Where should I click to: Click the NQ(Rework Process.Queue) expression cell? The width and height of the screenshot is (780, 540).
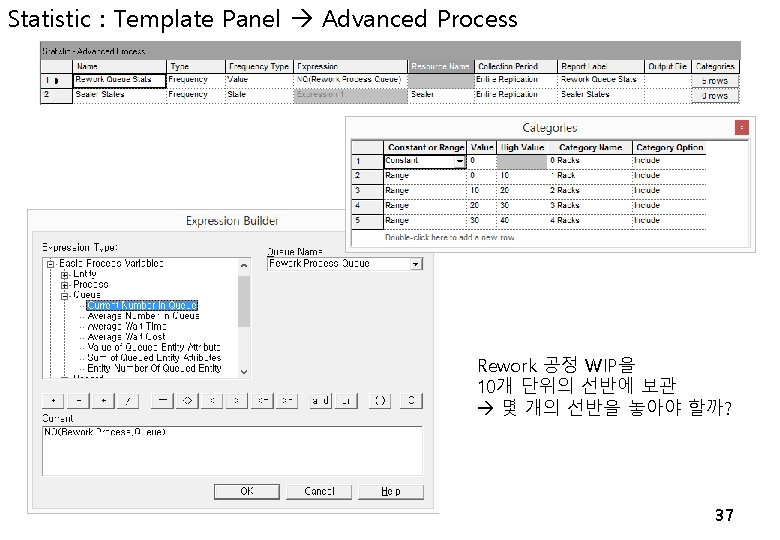tap(351, 80)
